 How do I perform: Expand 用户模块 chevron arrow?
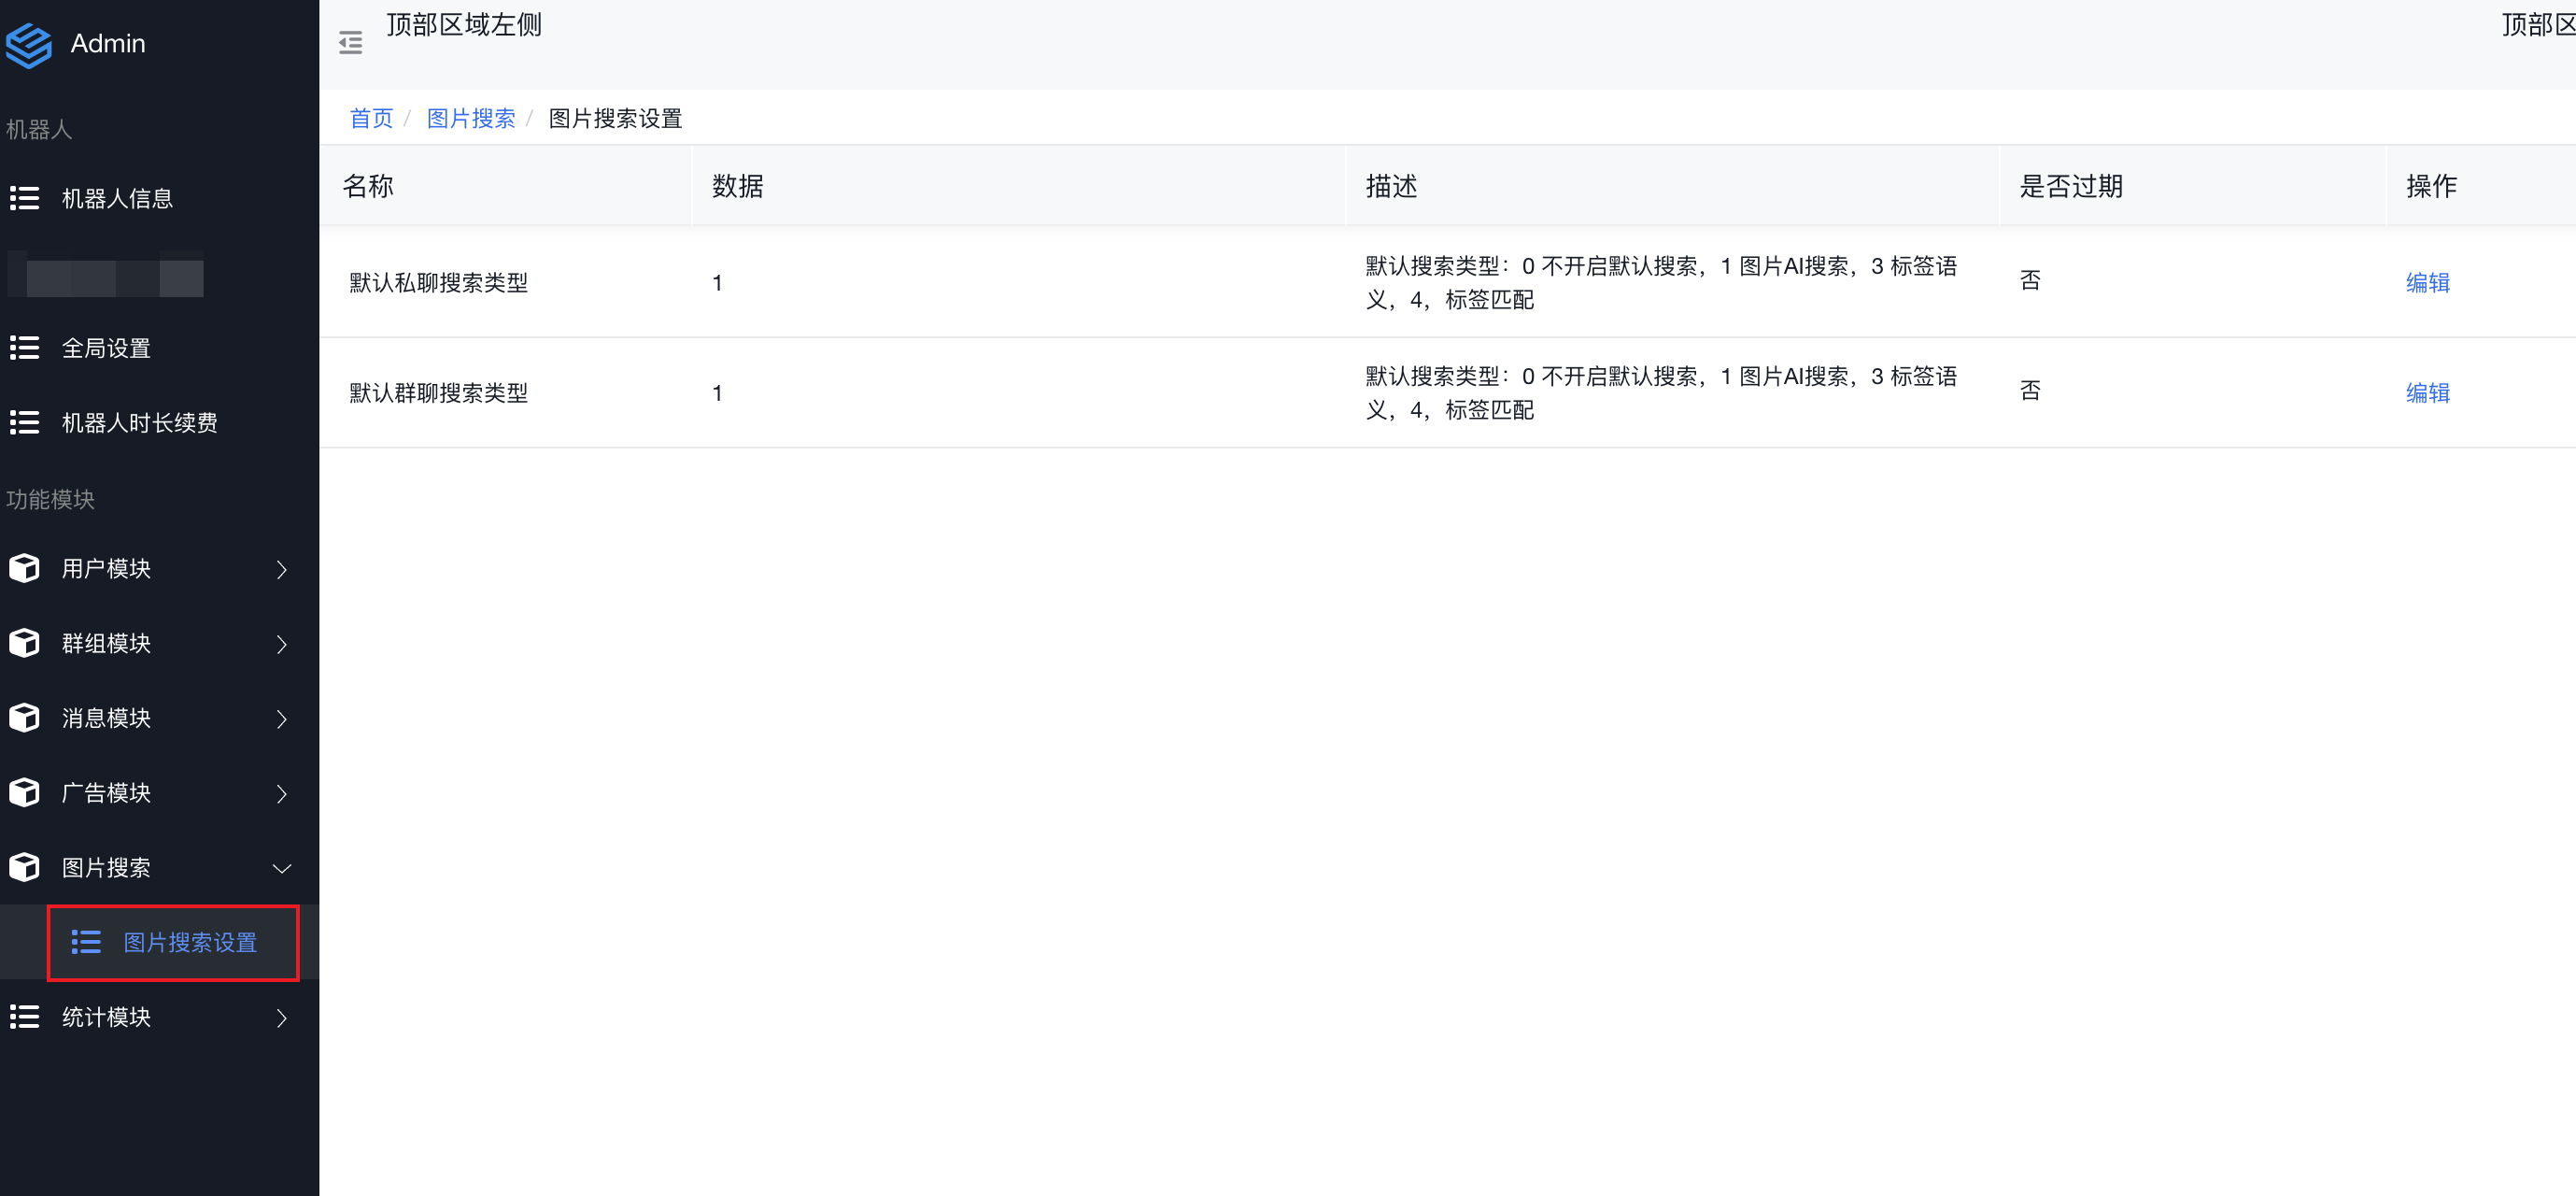pyautogui.click(x=282, y=570)
